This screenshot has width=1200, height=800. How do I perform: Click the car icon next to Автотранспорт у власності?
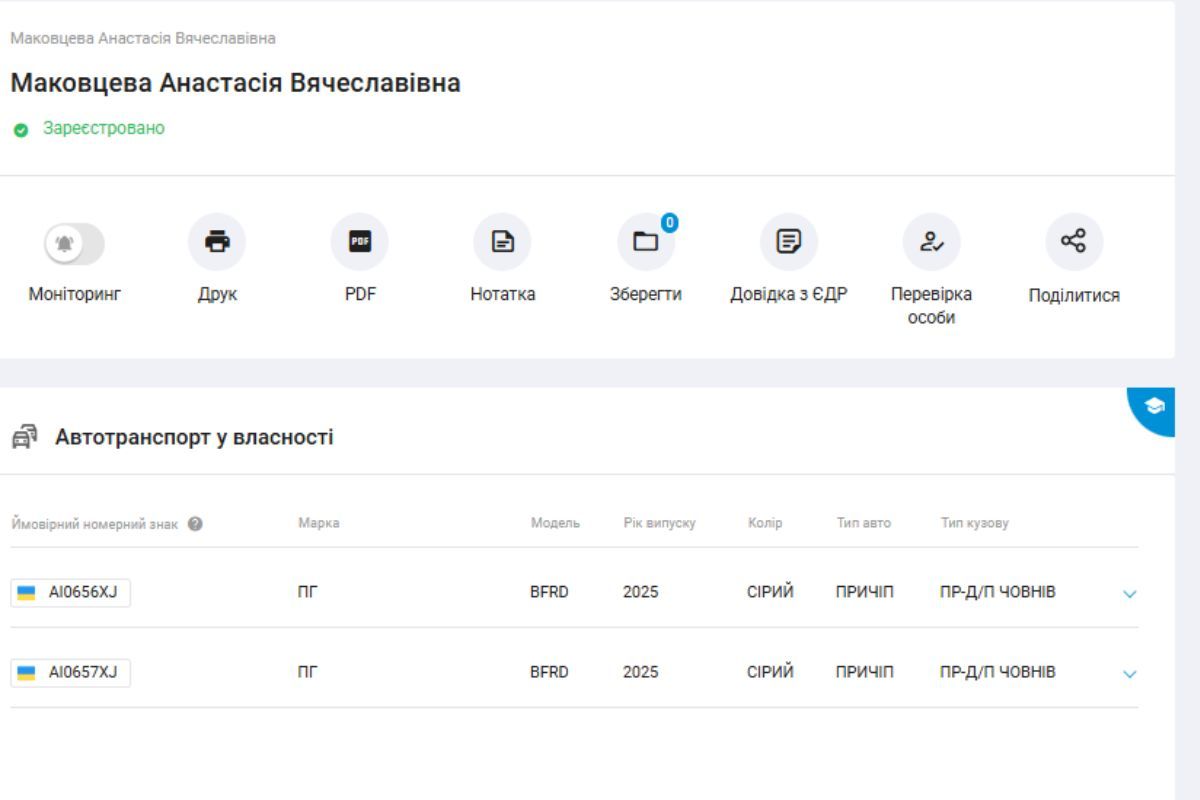(22, 437)
